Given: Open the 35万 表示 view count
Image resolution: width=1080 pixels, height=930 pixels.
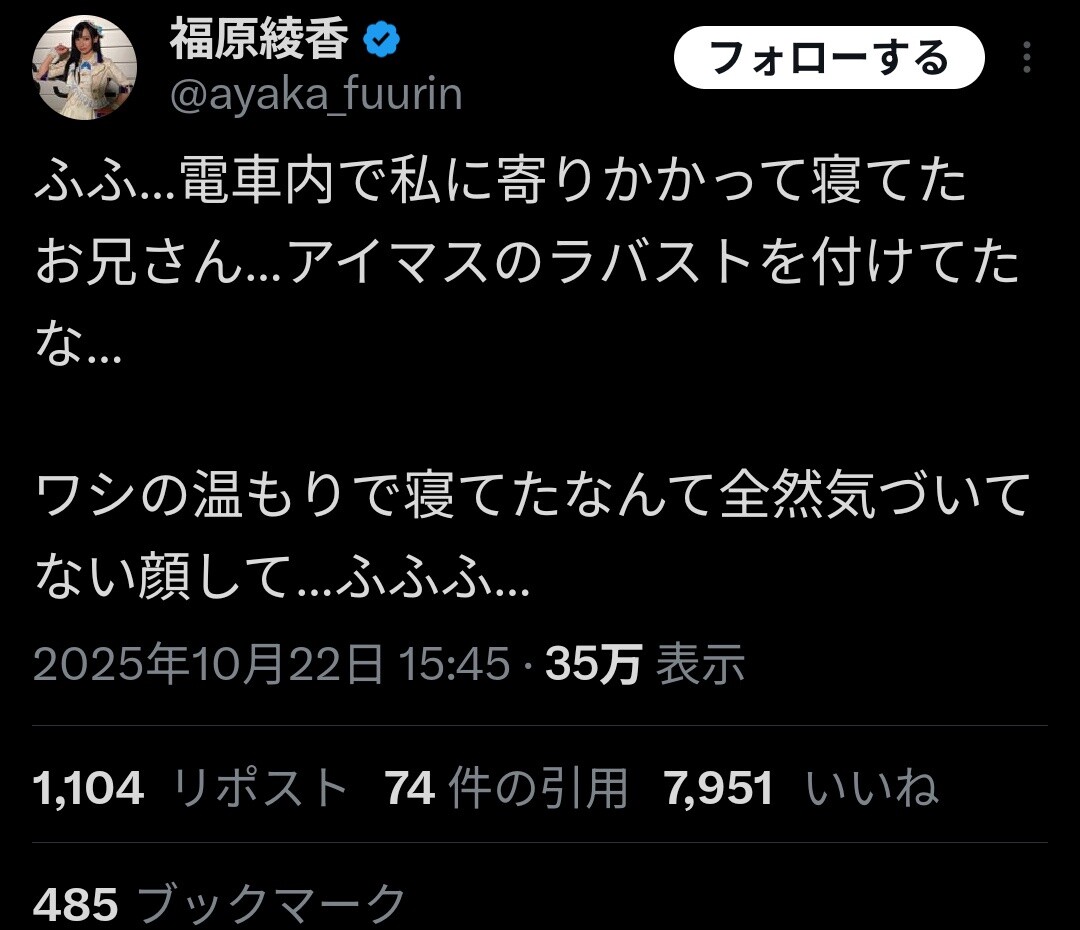Looking at the screenshot, I should (x=645, y=664).
